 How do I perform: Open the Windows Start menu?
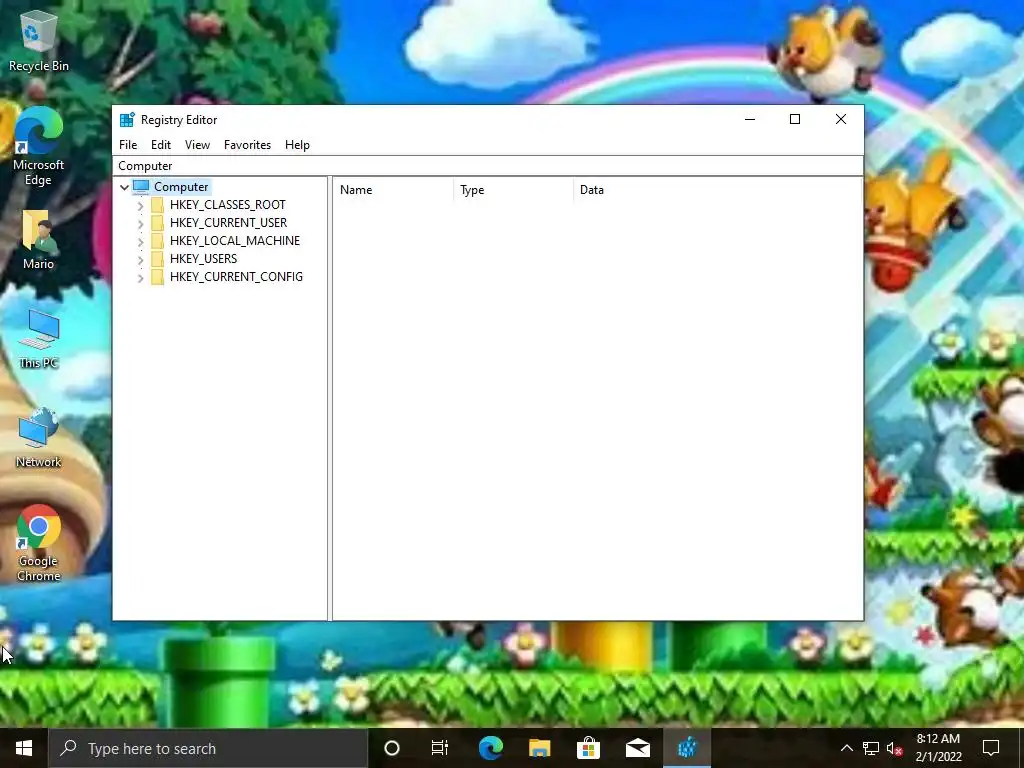(x=24, y=748)
